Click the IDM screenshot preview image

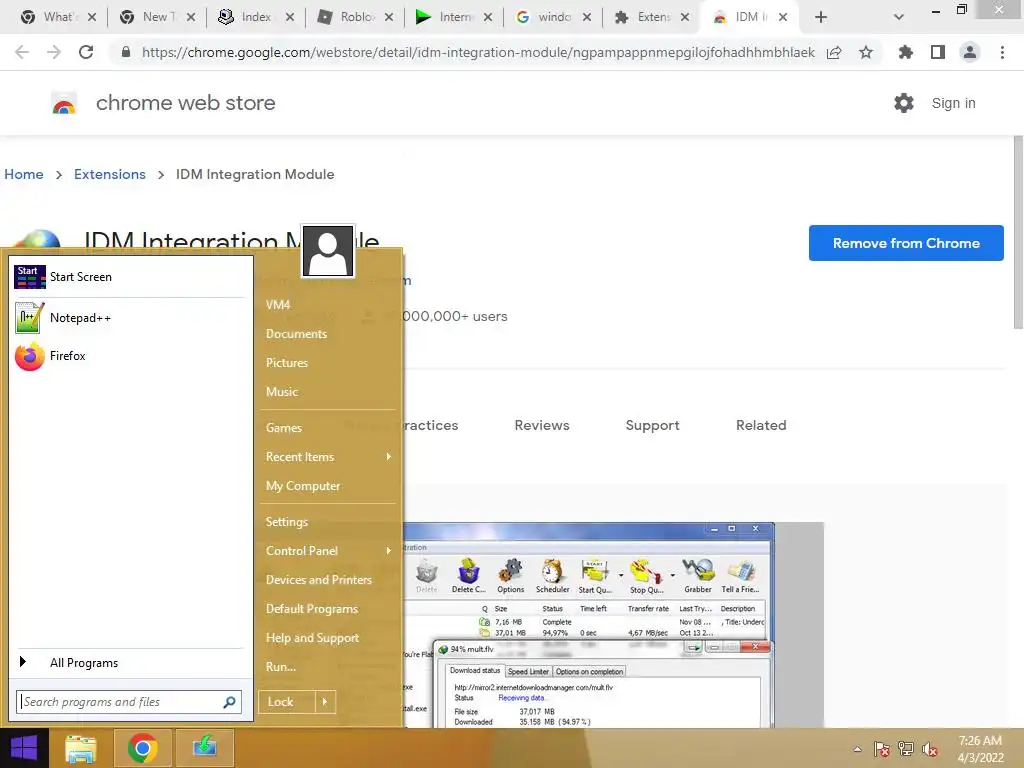(614, 625)
